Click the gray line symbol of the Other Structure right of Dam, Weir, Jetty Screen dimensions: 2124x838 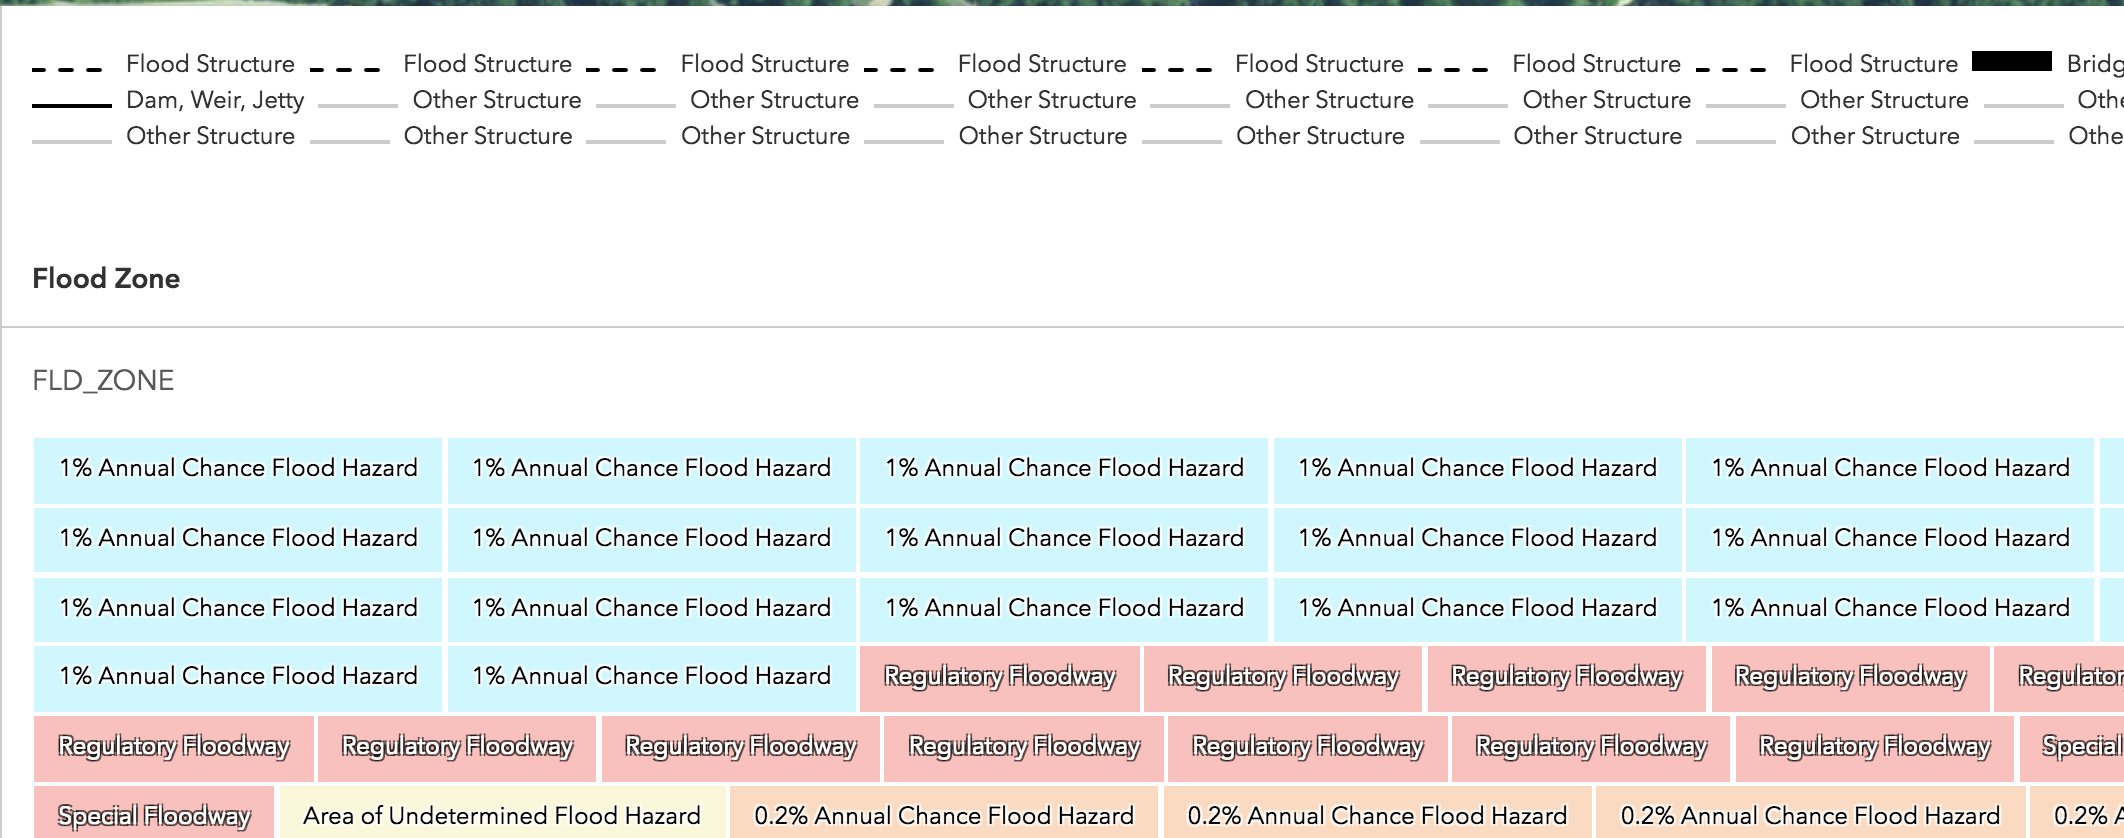[357, 104]
